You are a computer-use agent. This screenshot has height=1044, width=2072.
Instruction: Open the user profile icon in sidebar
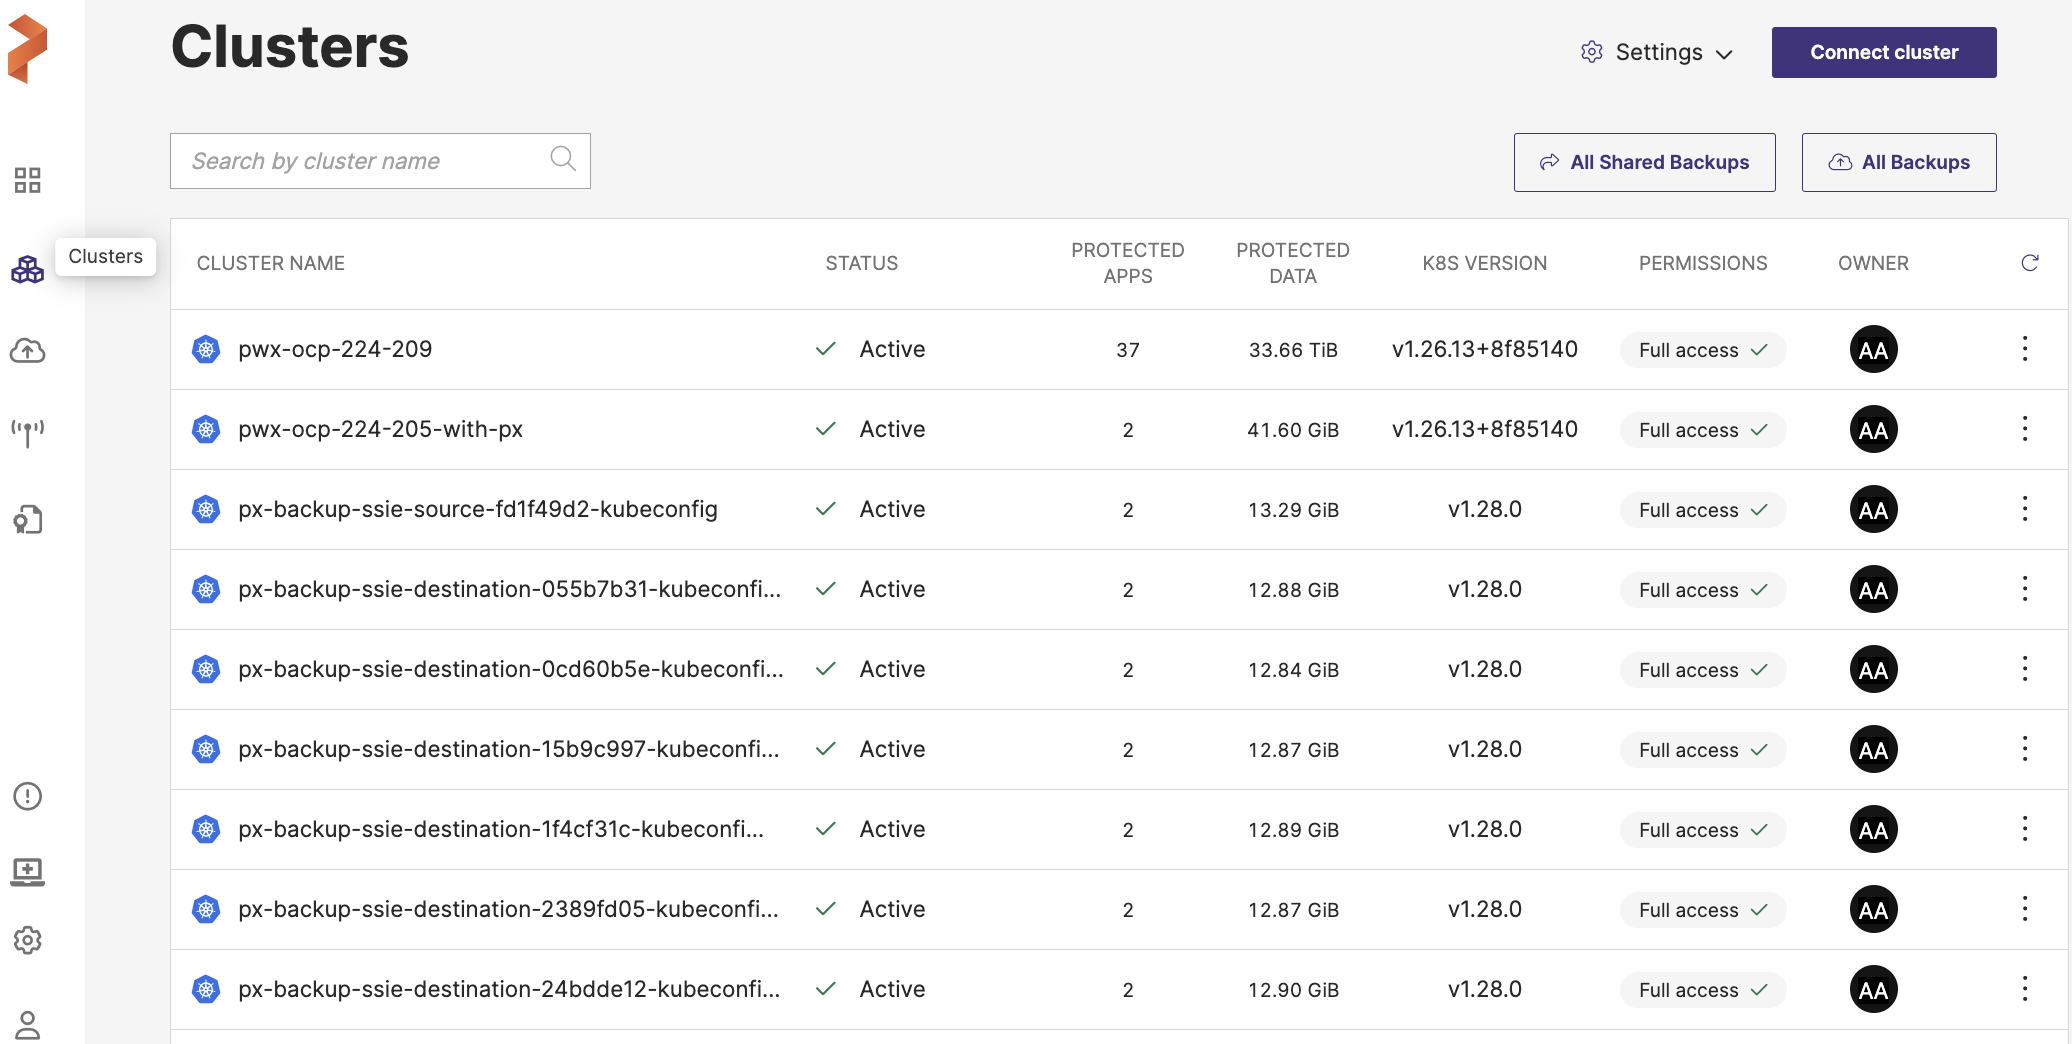pos(27,1024)
